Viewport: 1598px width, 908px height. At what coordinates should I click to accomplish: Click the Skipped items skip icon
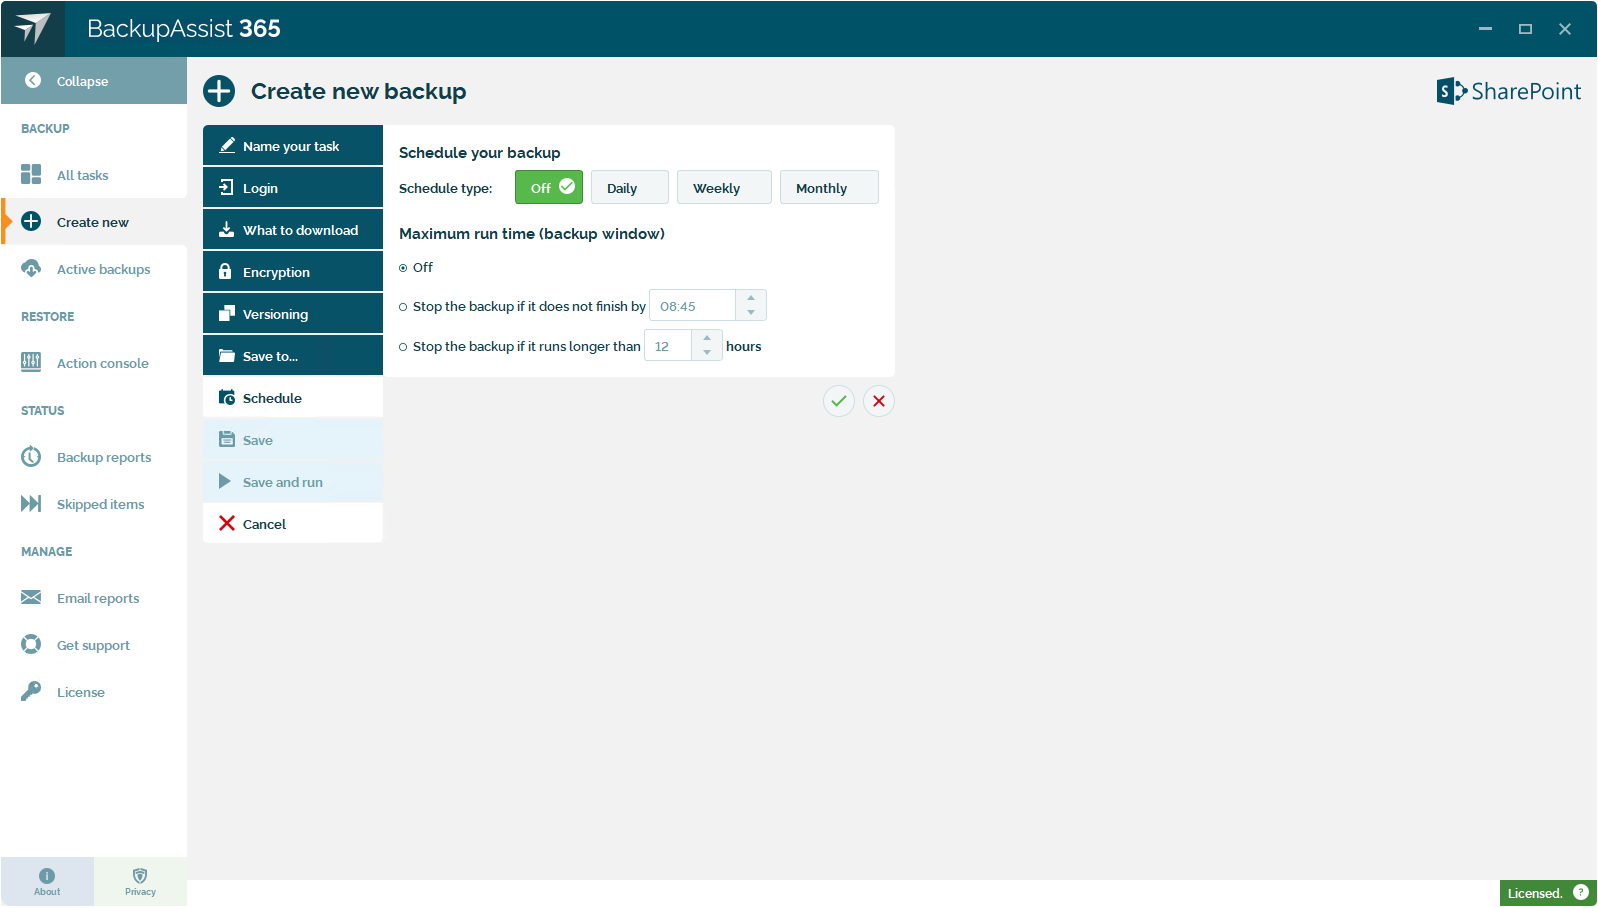coord(31,503)
